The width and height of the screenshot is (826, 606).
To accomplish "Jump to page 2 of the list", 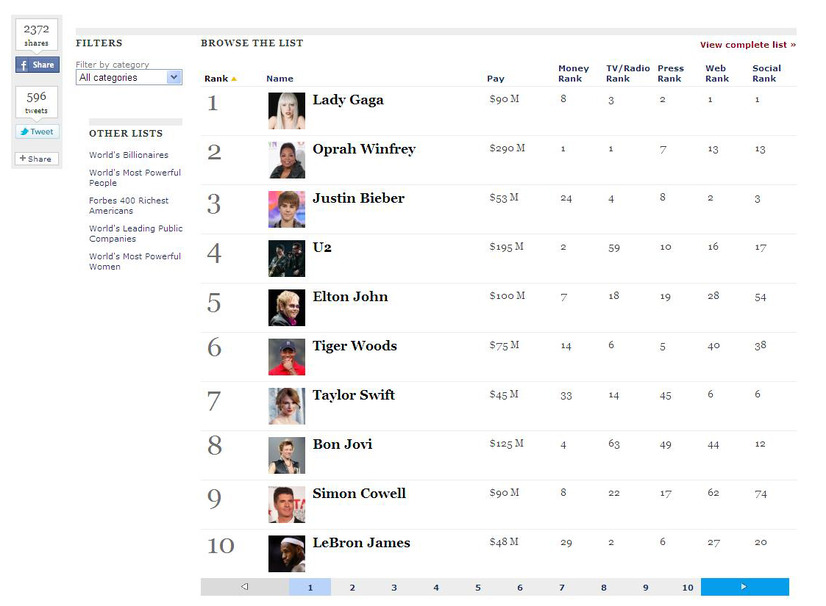I will click(352, 587).
